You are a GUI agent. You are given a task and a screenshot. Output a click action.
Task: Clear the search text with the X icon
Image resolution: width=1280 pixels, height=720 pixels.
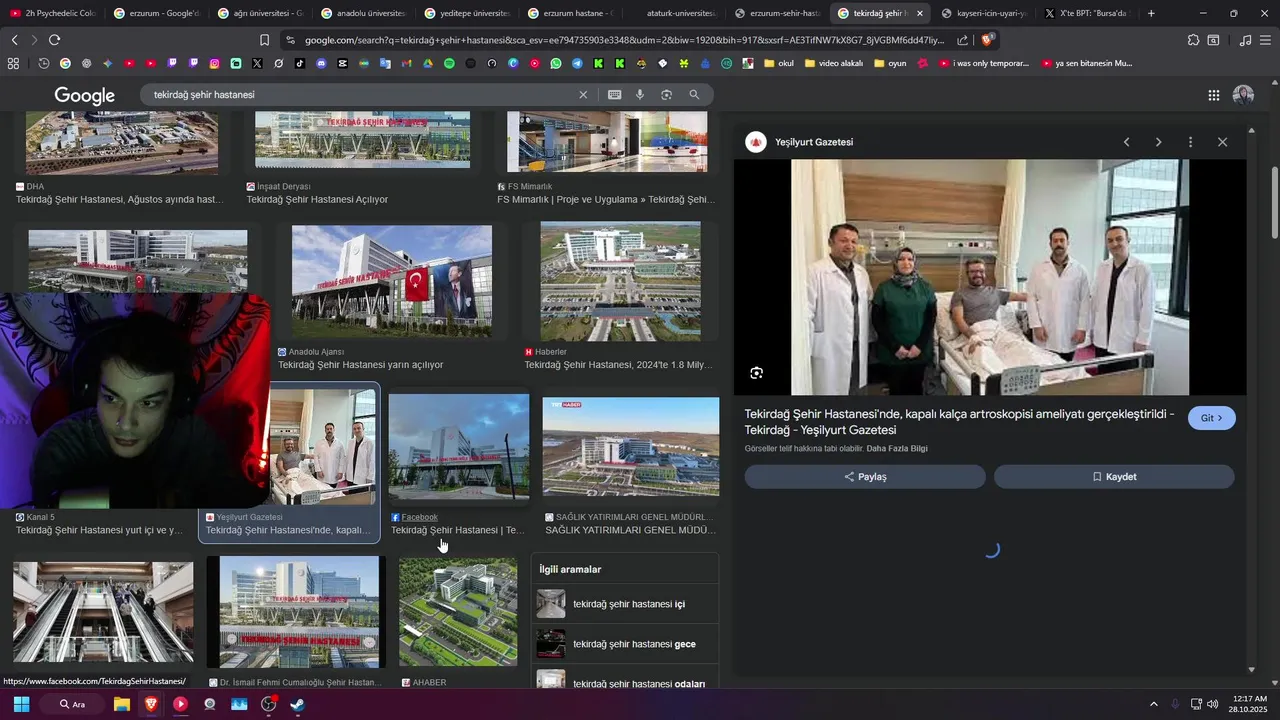[583, 95]
